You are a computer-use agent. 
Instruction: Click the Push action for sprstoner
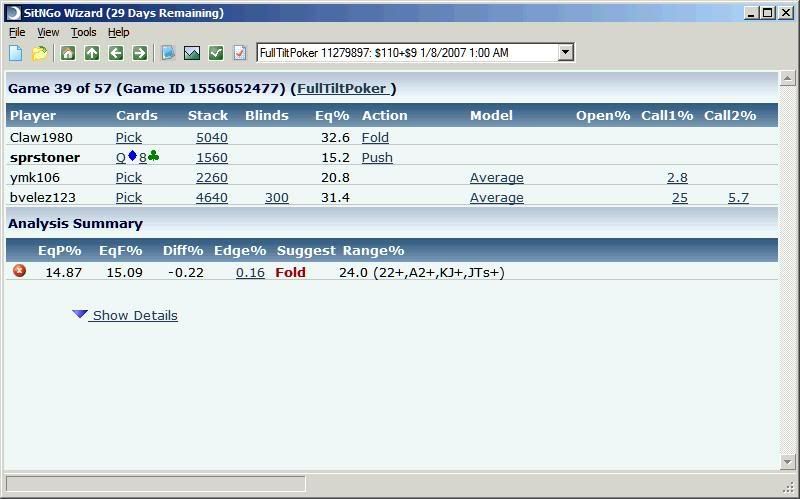pyautogui.click(x=377, y=157)
